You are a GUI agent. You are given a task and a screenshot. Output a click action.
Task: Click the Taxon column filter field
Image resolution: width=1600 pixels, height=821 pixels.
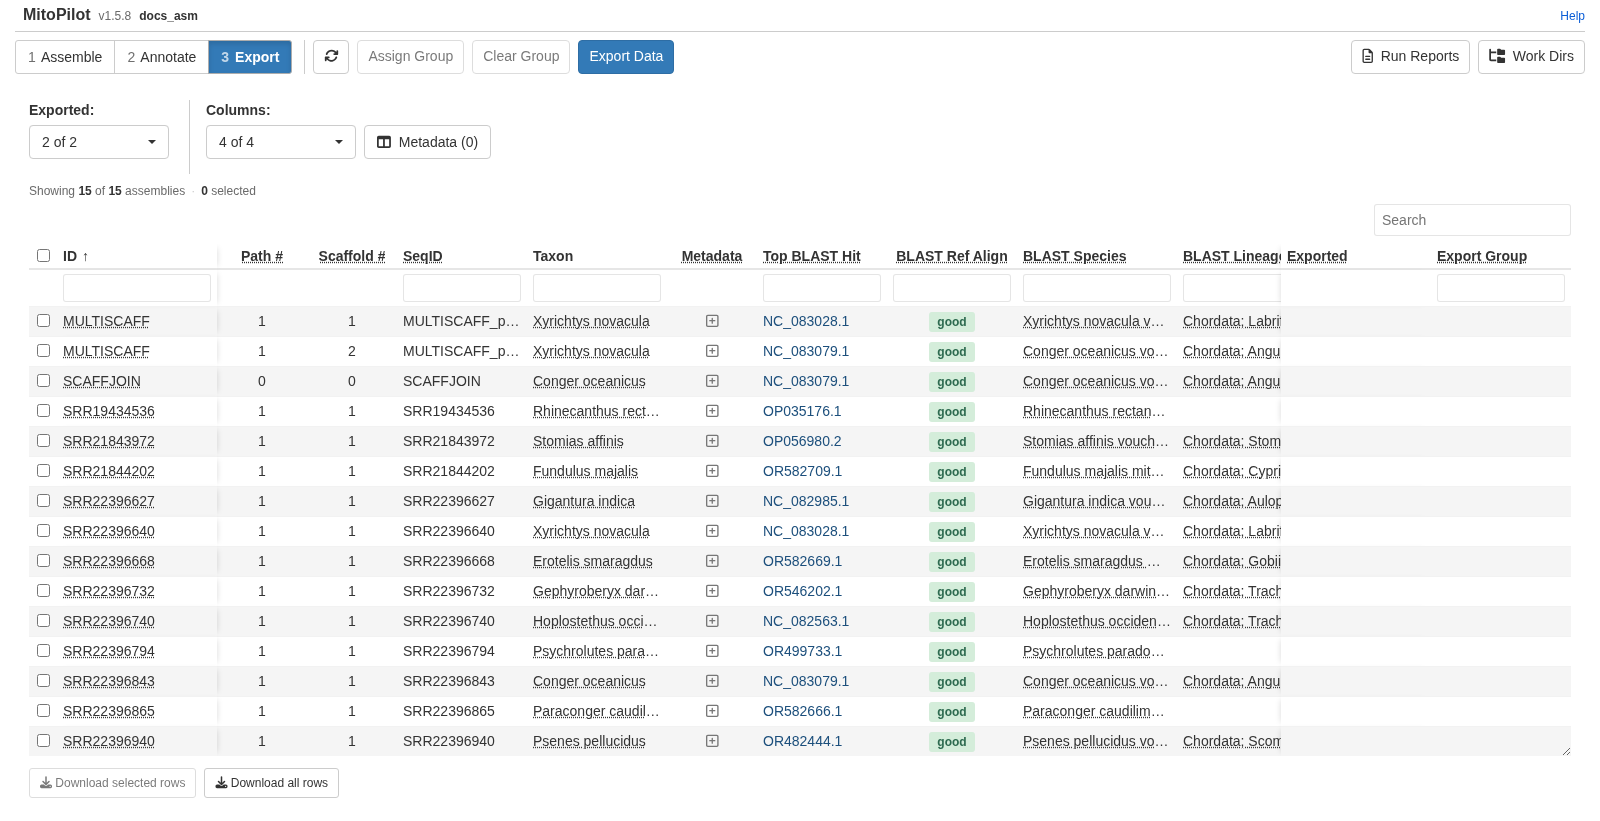tap(597, 288)
